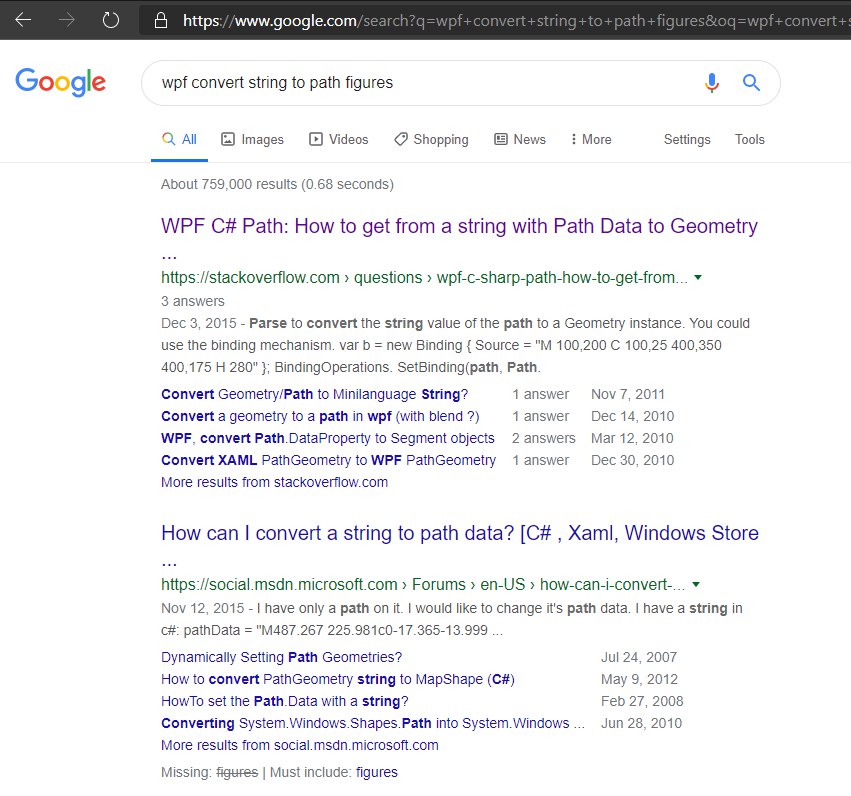The image size is (851, 796).
Task: Open Dynamically Setting Path Geometries link
Action: (282, 657)
